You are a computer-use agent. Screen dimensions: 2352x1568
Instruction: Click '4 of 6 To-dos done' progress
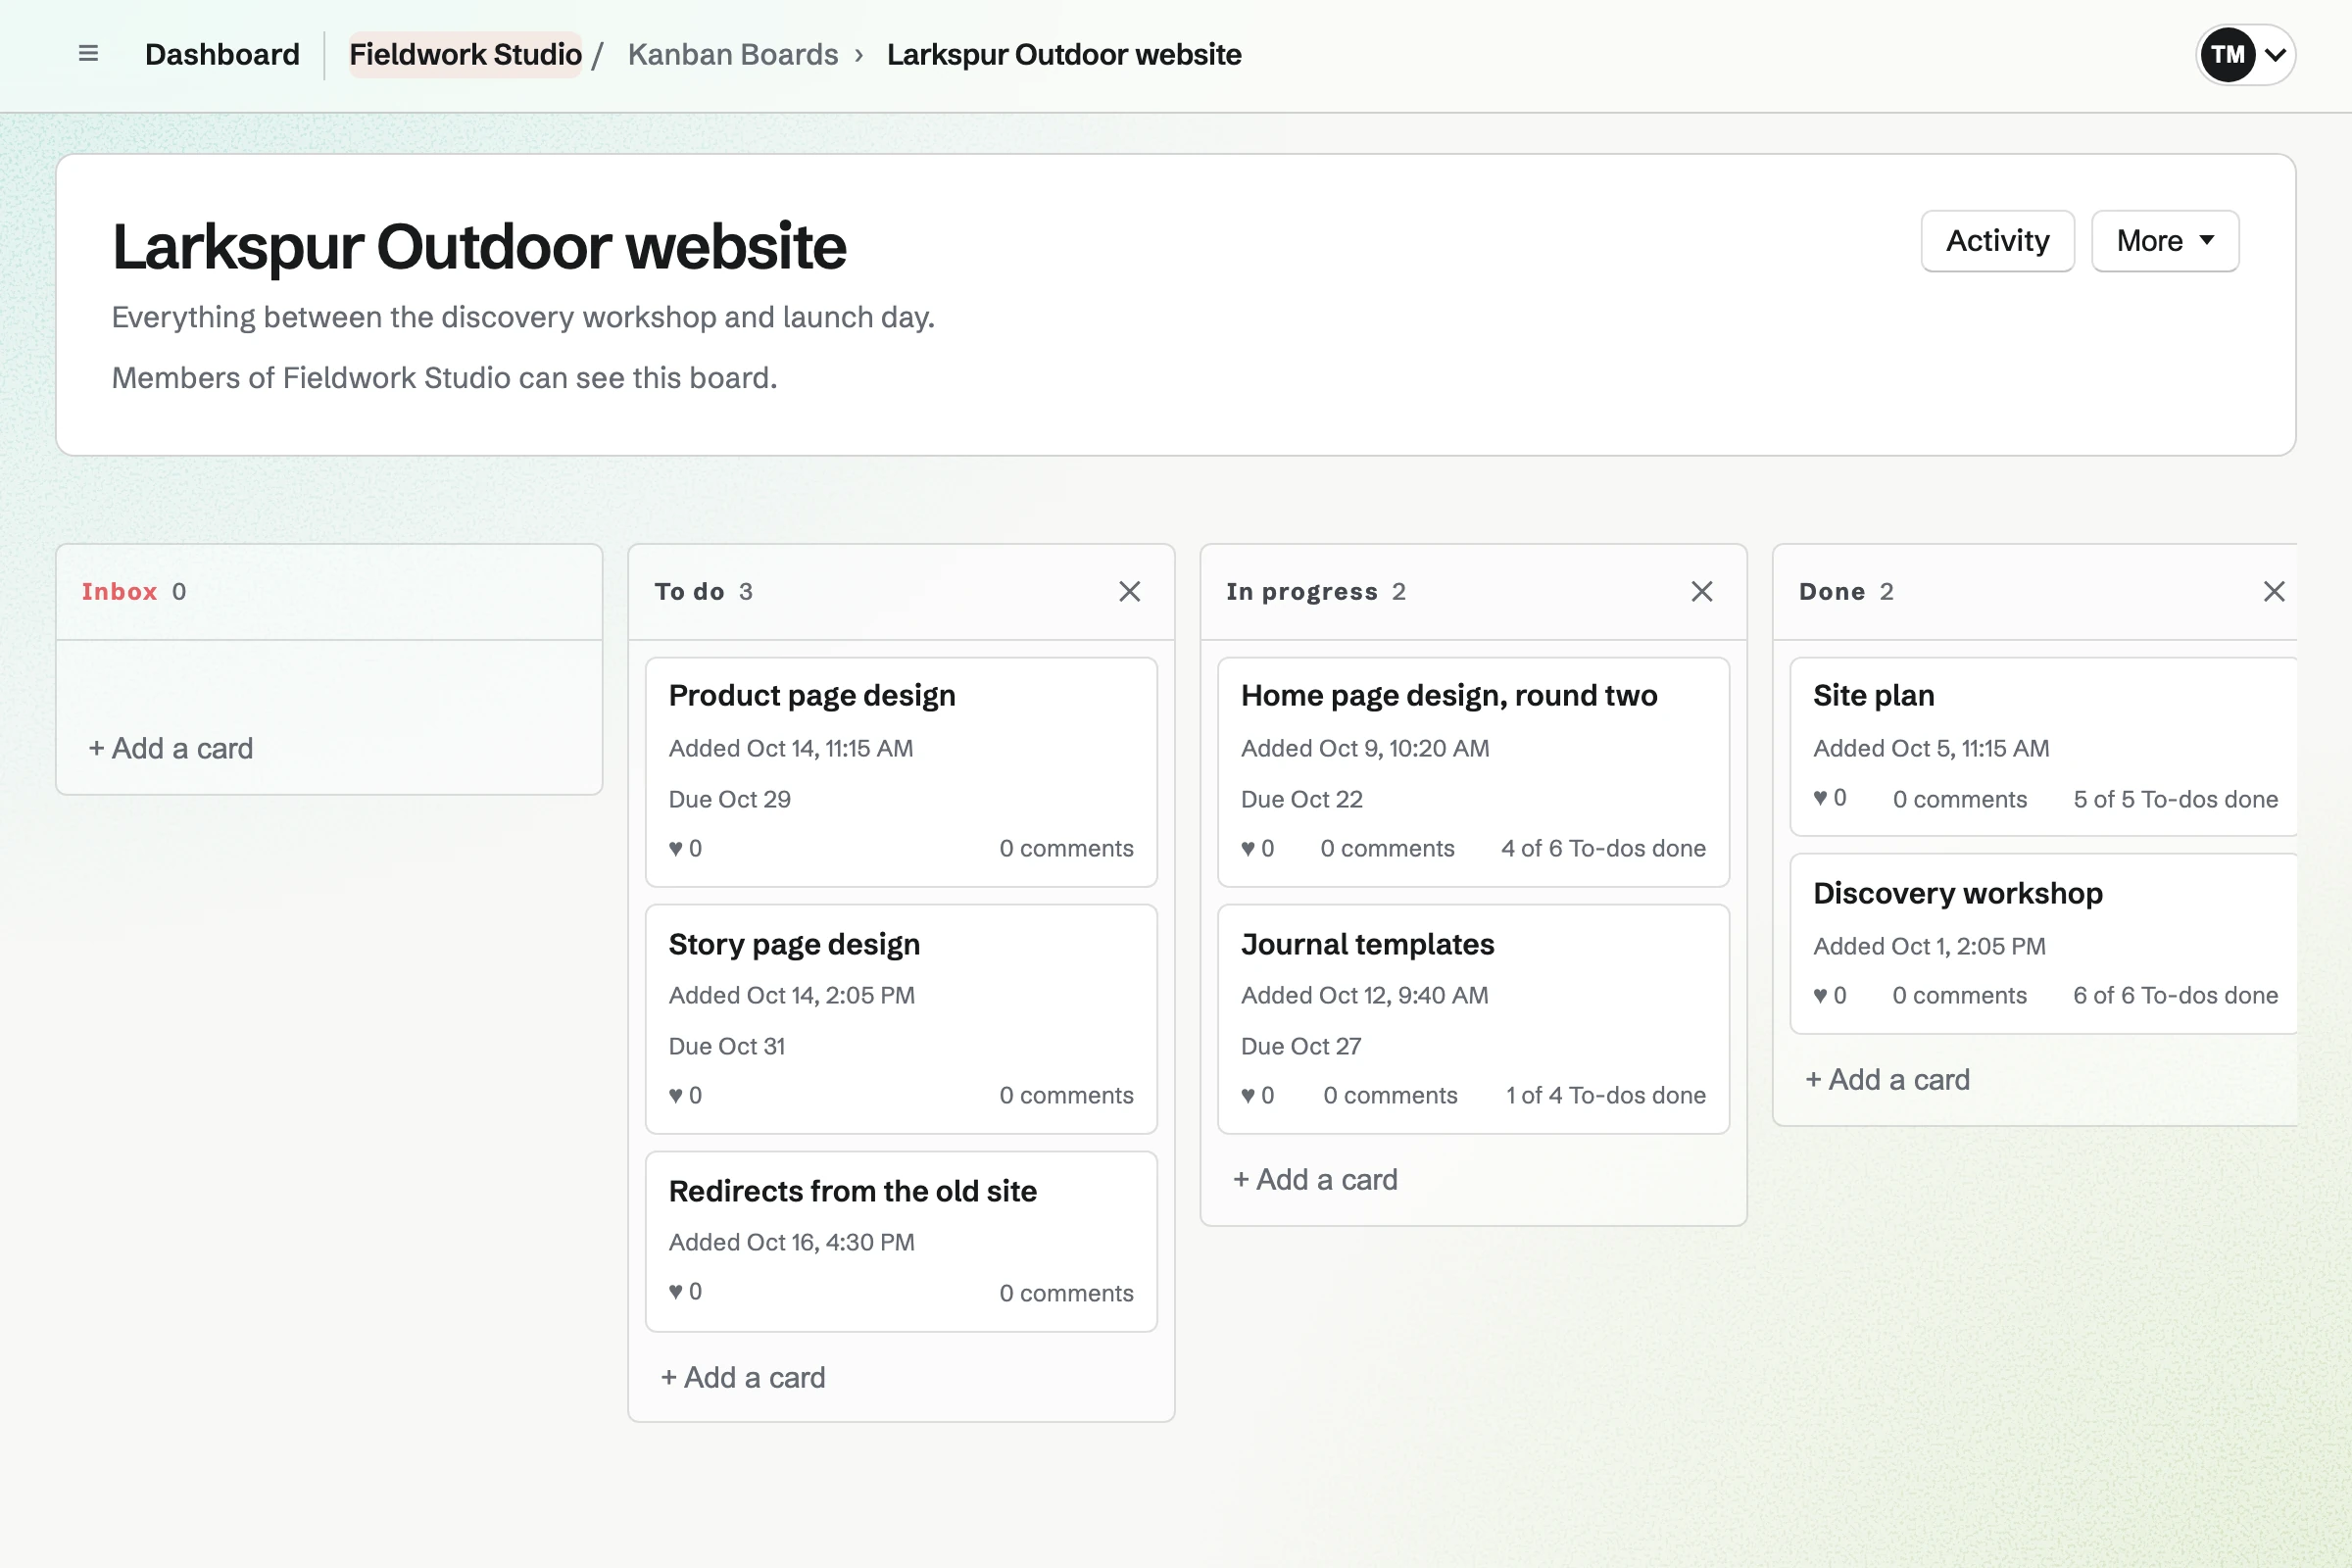coord(1603,848)
